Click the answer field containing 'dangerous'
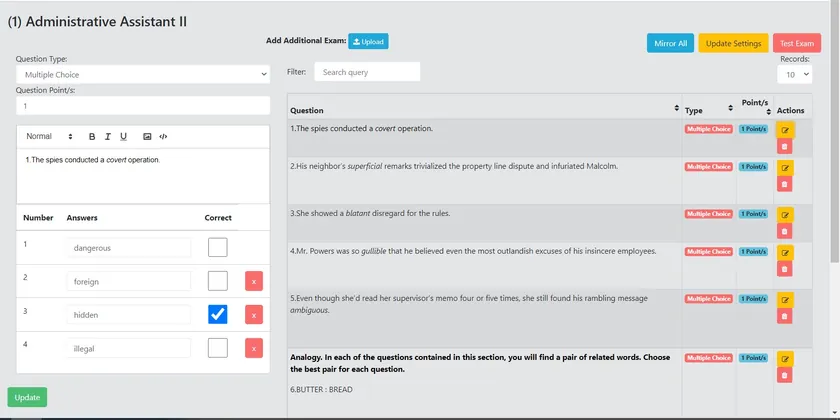 pyautogui.click(x=129, y=248)
